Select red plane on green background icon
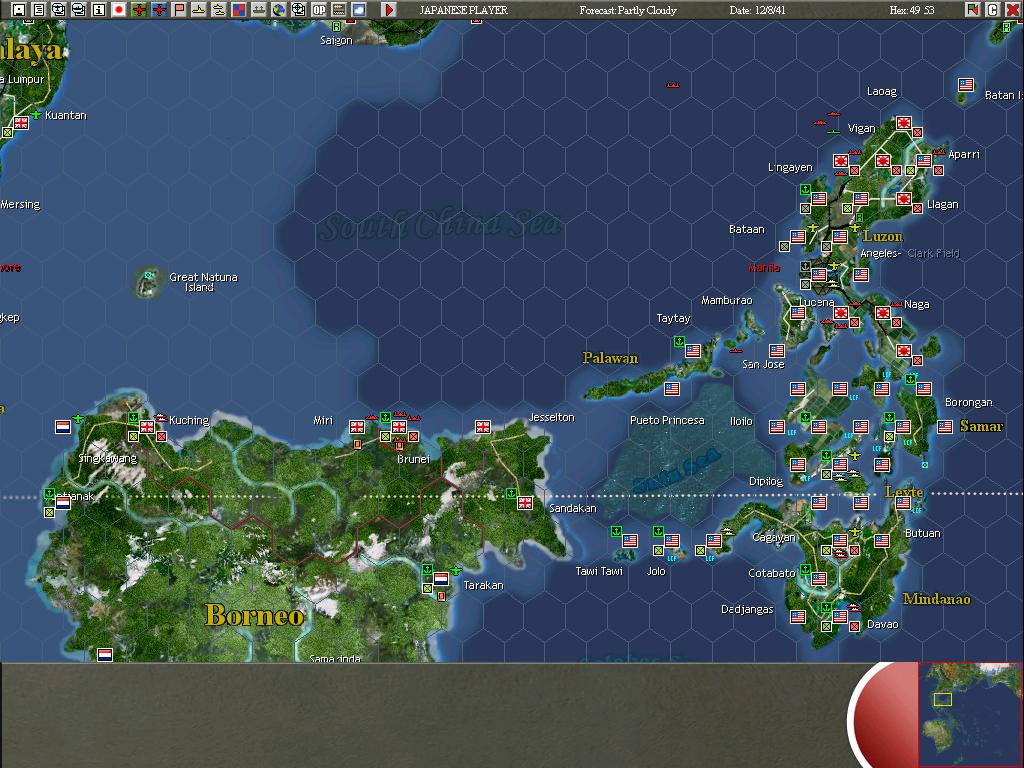Image resolution: width=1024 pixels, height=768 pixels. 139,10
